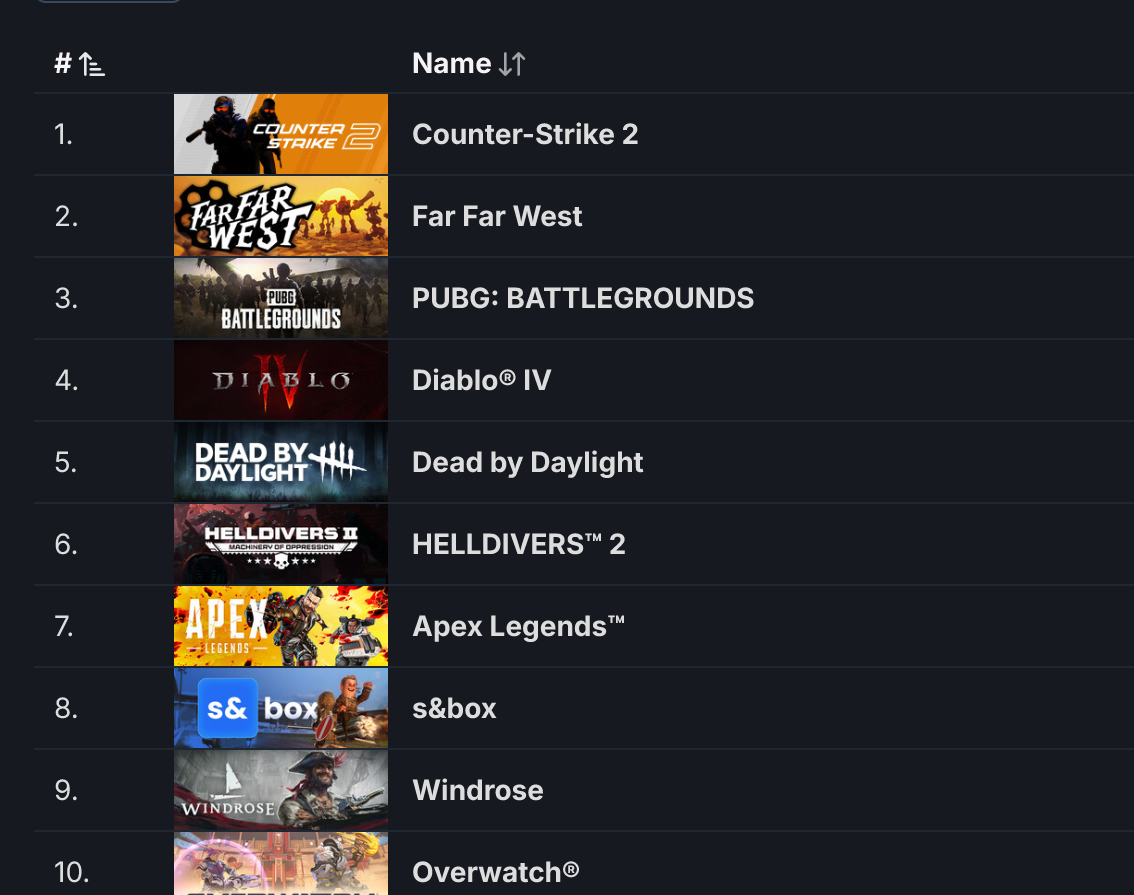Click the HELLDIVERS 2 capsule artwork
The width and height of the screenshot is (1134, 895).
click(280, 544)
